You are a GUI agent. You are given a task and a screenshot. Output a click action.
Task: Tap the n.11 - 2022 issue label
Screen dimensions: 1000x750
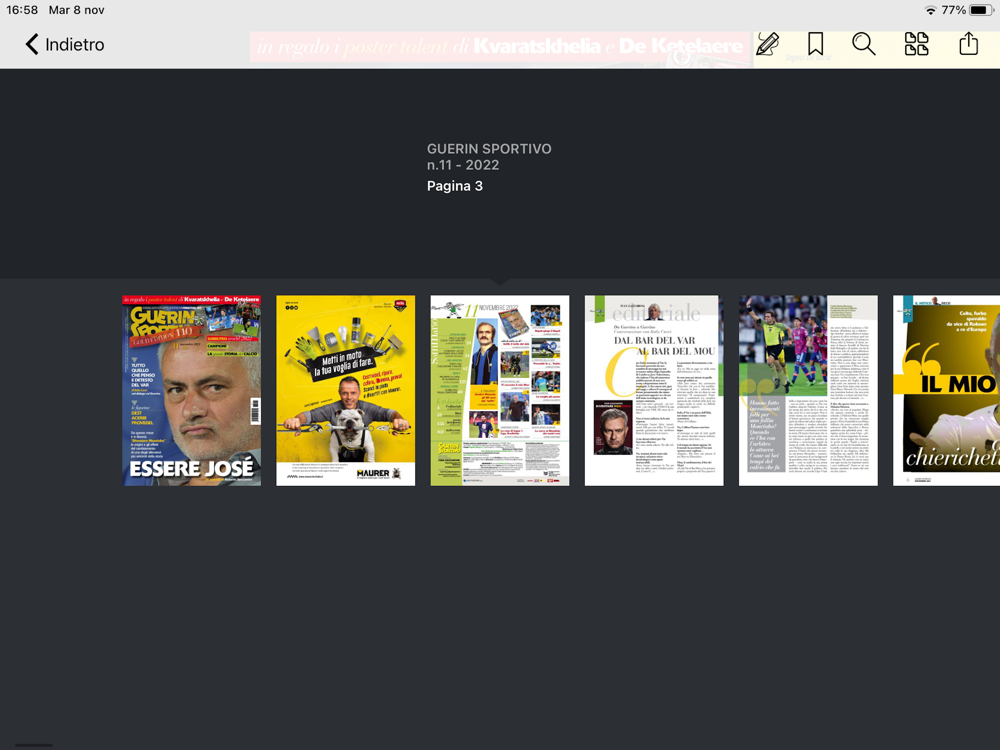pyautogui.click(x=463, y=165)
